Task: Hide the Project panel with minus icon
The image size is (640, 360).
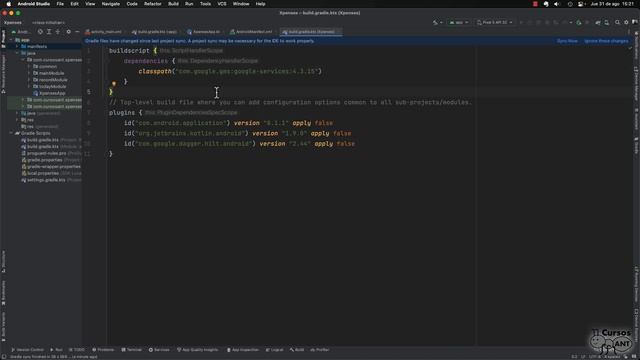Action: click(x=77, y=32)
